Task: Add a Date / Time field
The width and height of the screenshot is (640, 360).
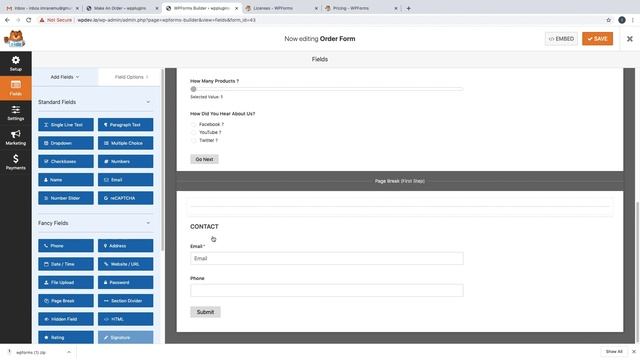Action: tap(66, 264)
